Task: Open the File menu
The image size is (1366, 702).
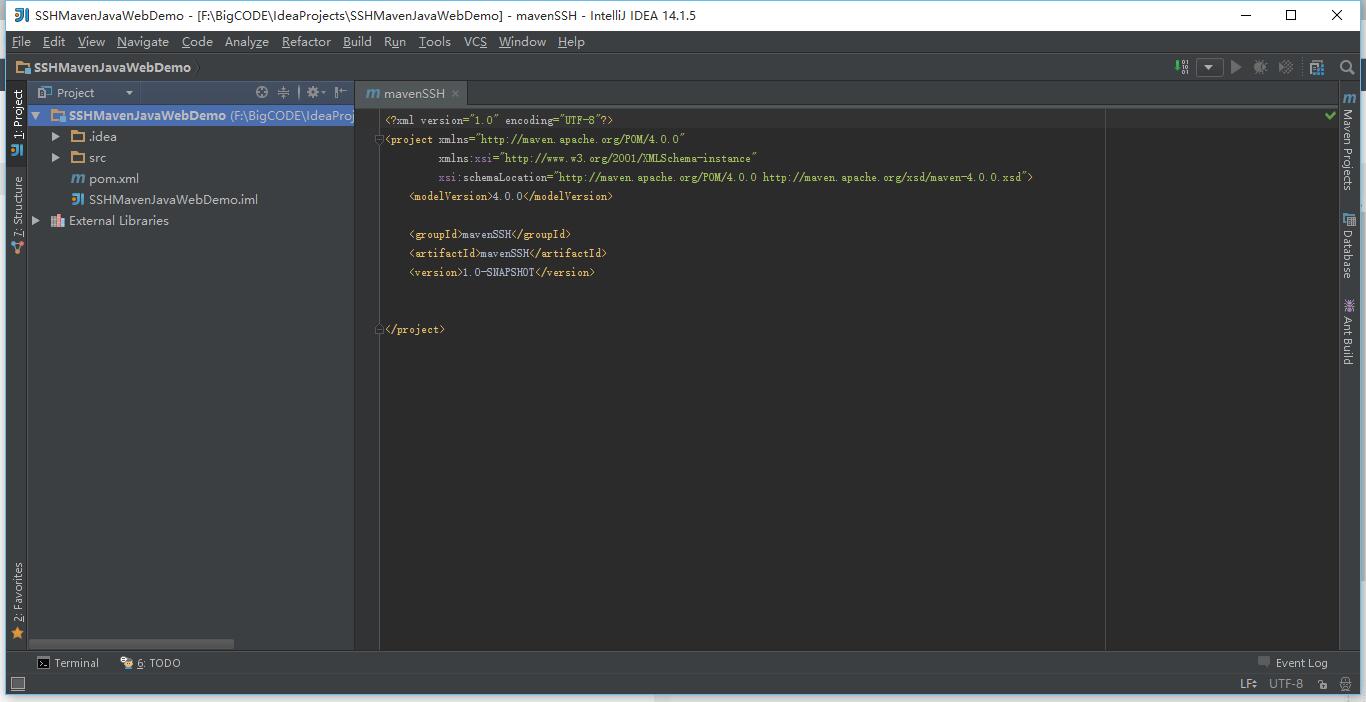Action: tap(21, 41)
